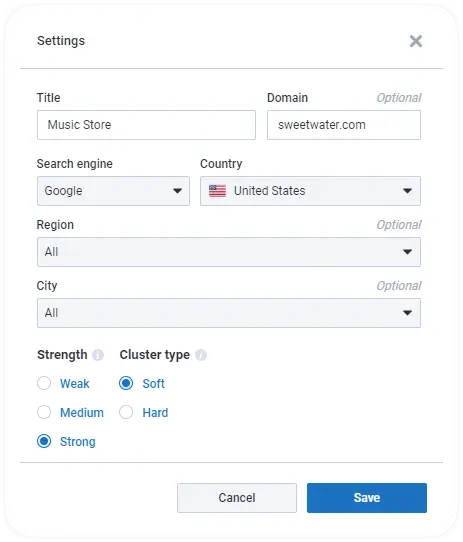This screenshot has height=542, width=463.
Task: Open the City dropdown
Action: (229, 313)
